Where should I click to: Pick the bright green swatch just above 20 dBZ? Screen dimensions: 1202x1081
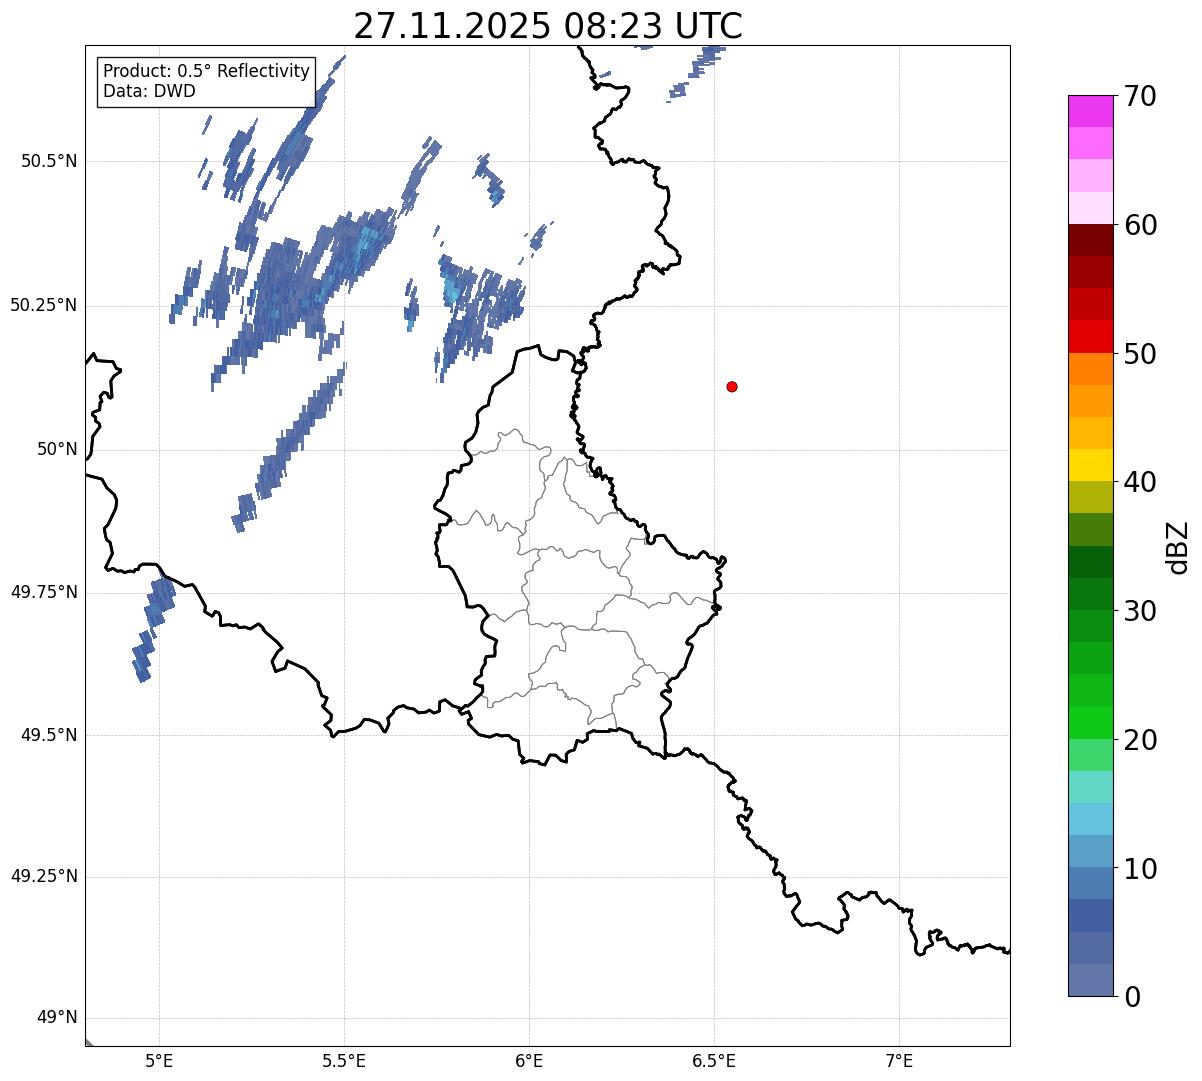tap(1090, 723)
